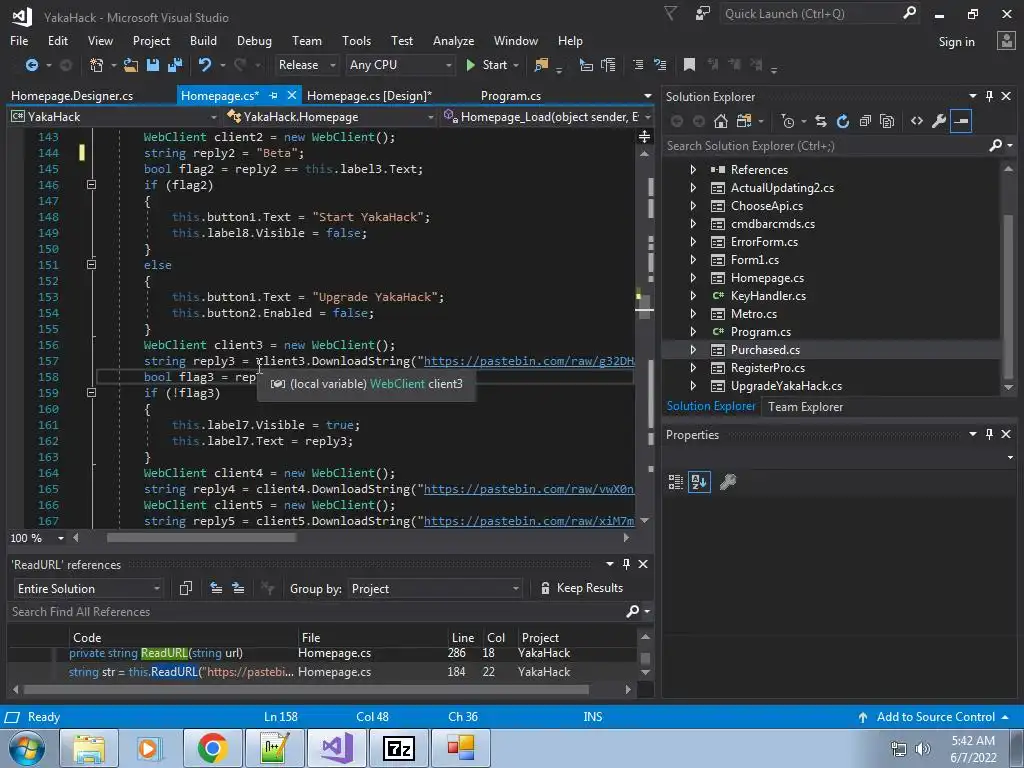Open Properties wrench in Solution Explorer toolbar
The image size is (1024, 768).
[938, 121]
